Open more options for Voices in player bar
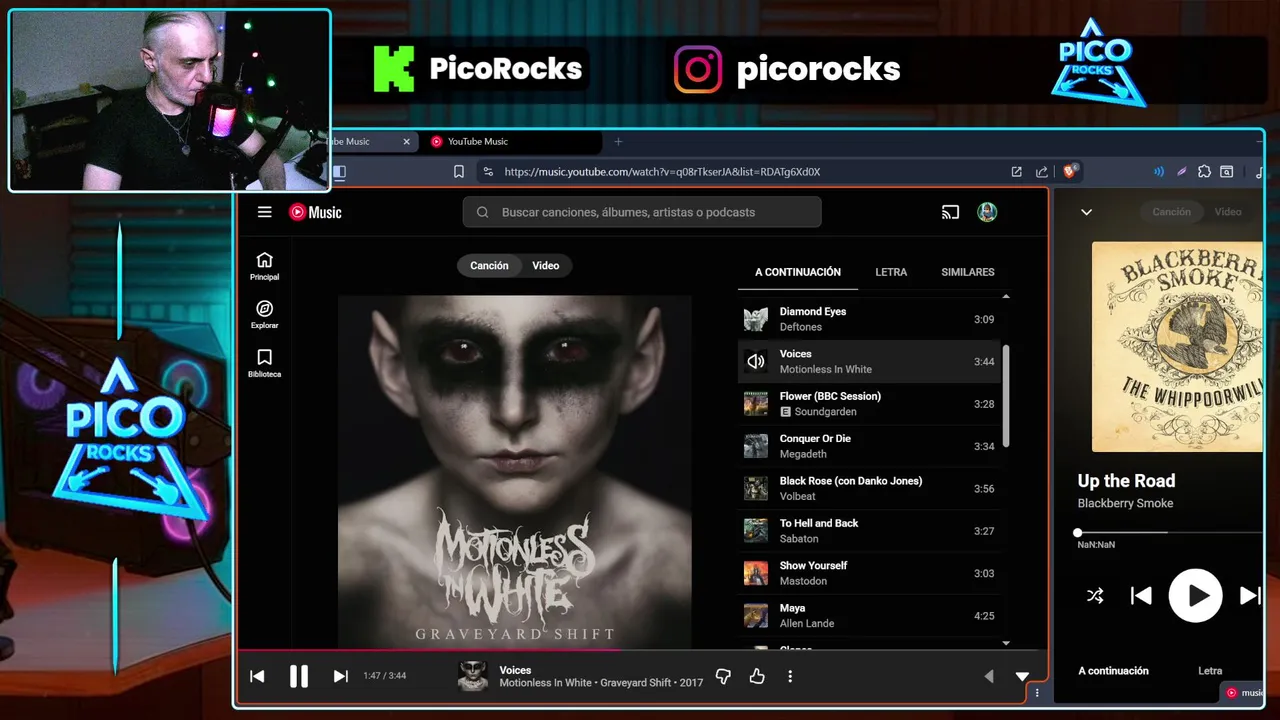The height and width of the screenshot is (720, 1280). [790, 677]
